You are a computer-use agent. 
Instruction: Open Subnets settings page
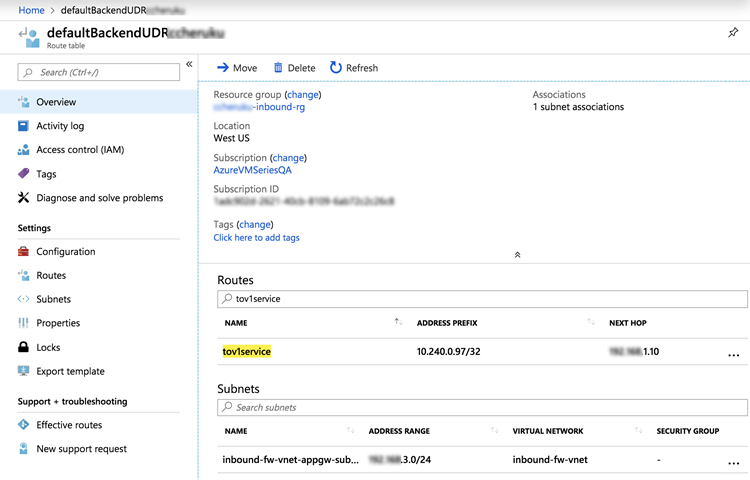pos(53,300)
